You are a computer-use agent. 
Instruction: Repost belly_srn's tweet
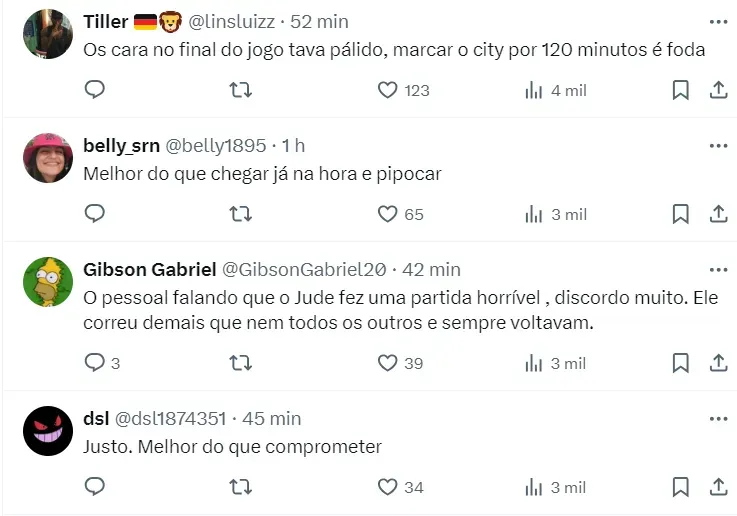241,214
